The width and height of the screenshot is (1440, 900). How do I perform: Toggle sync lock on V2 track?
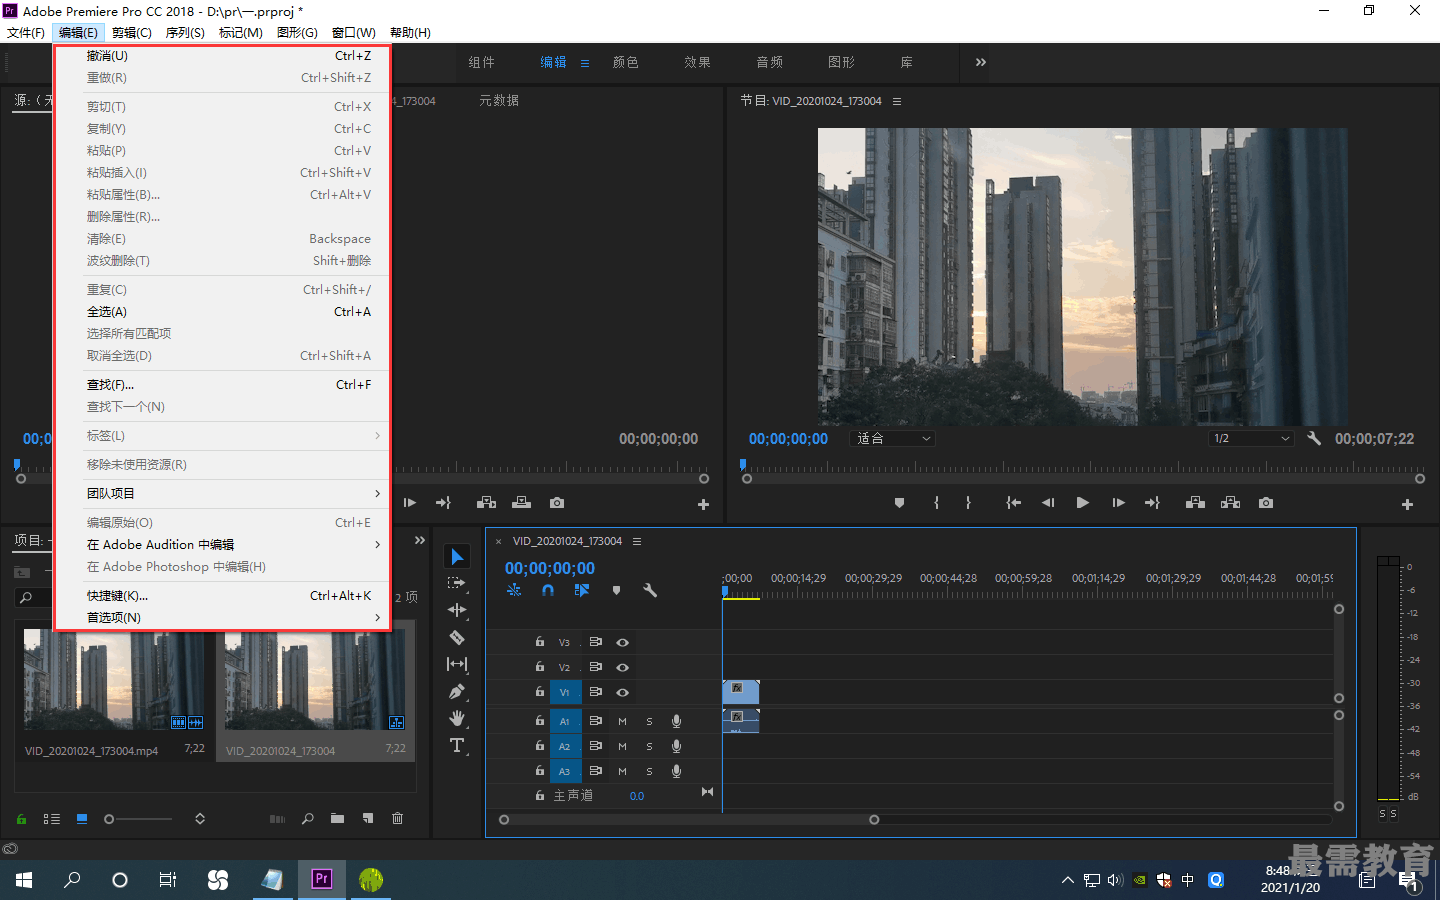(595, 667)
